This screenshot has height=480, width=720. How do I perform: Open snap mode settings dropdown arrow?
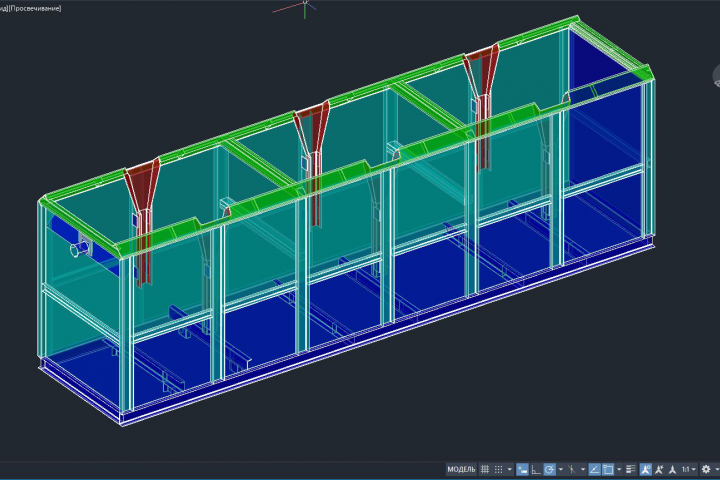point(509,469)
